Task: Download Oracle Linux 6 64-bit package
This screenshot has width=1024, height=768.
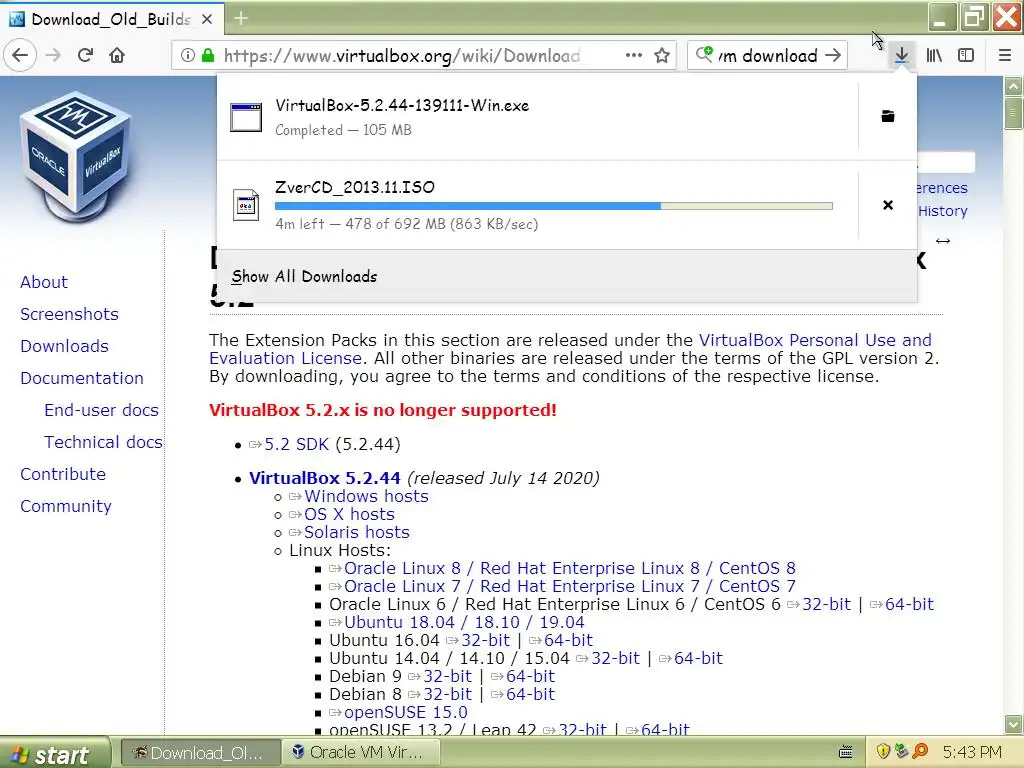Action: point(909,604)
